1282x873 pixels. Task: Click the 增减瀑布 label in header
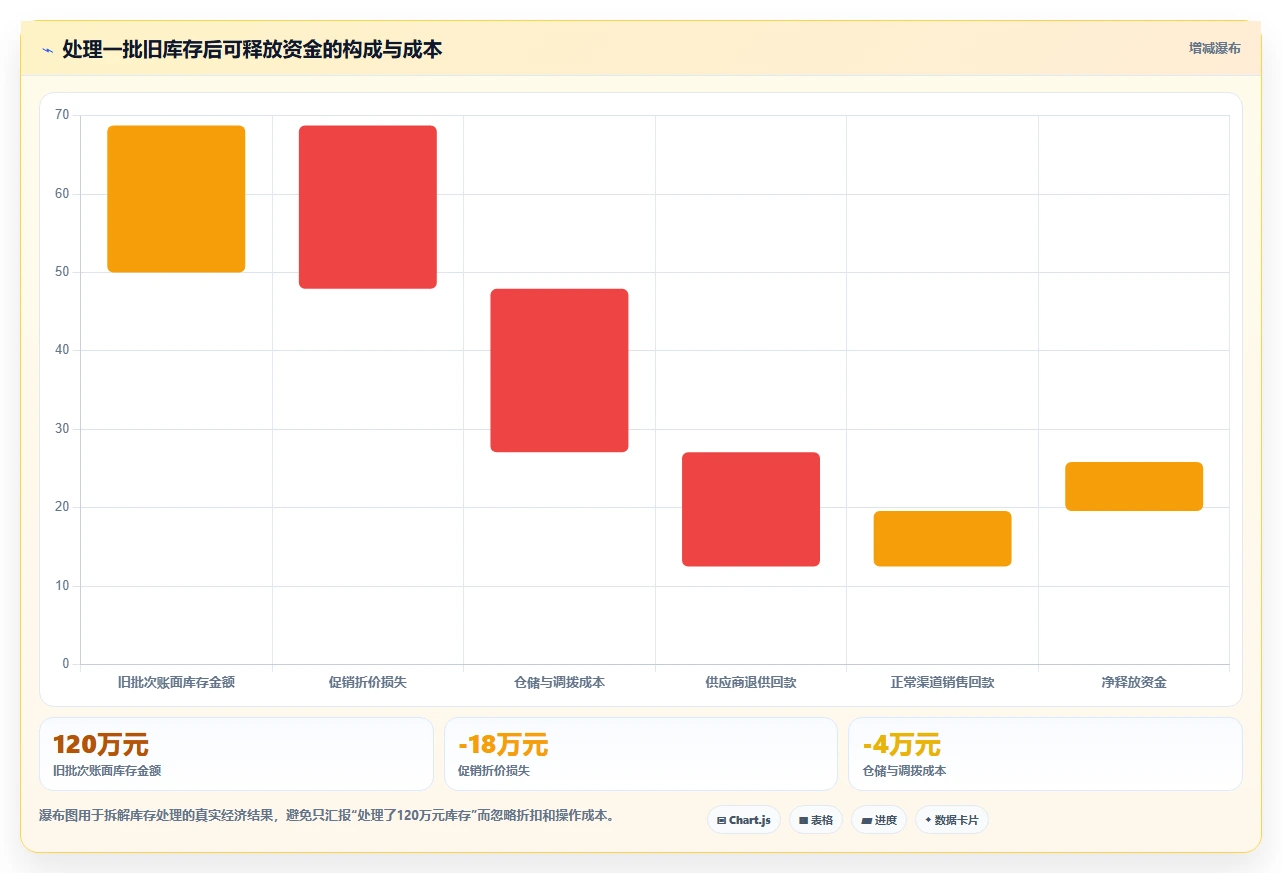point(1214,48)
